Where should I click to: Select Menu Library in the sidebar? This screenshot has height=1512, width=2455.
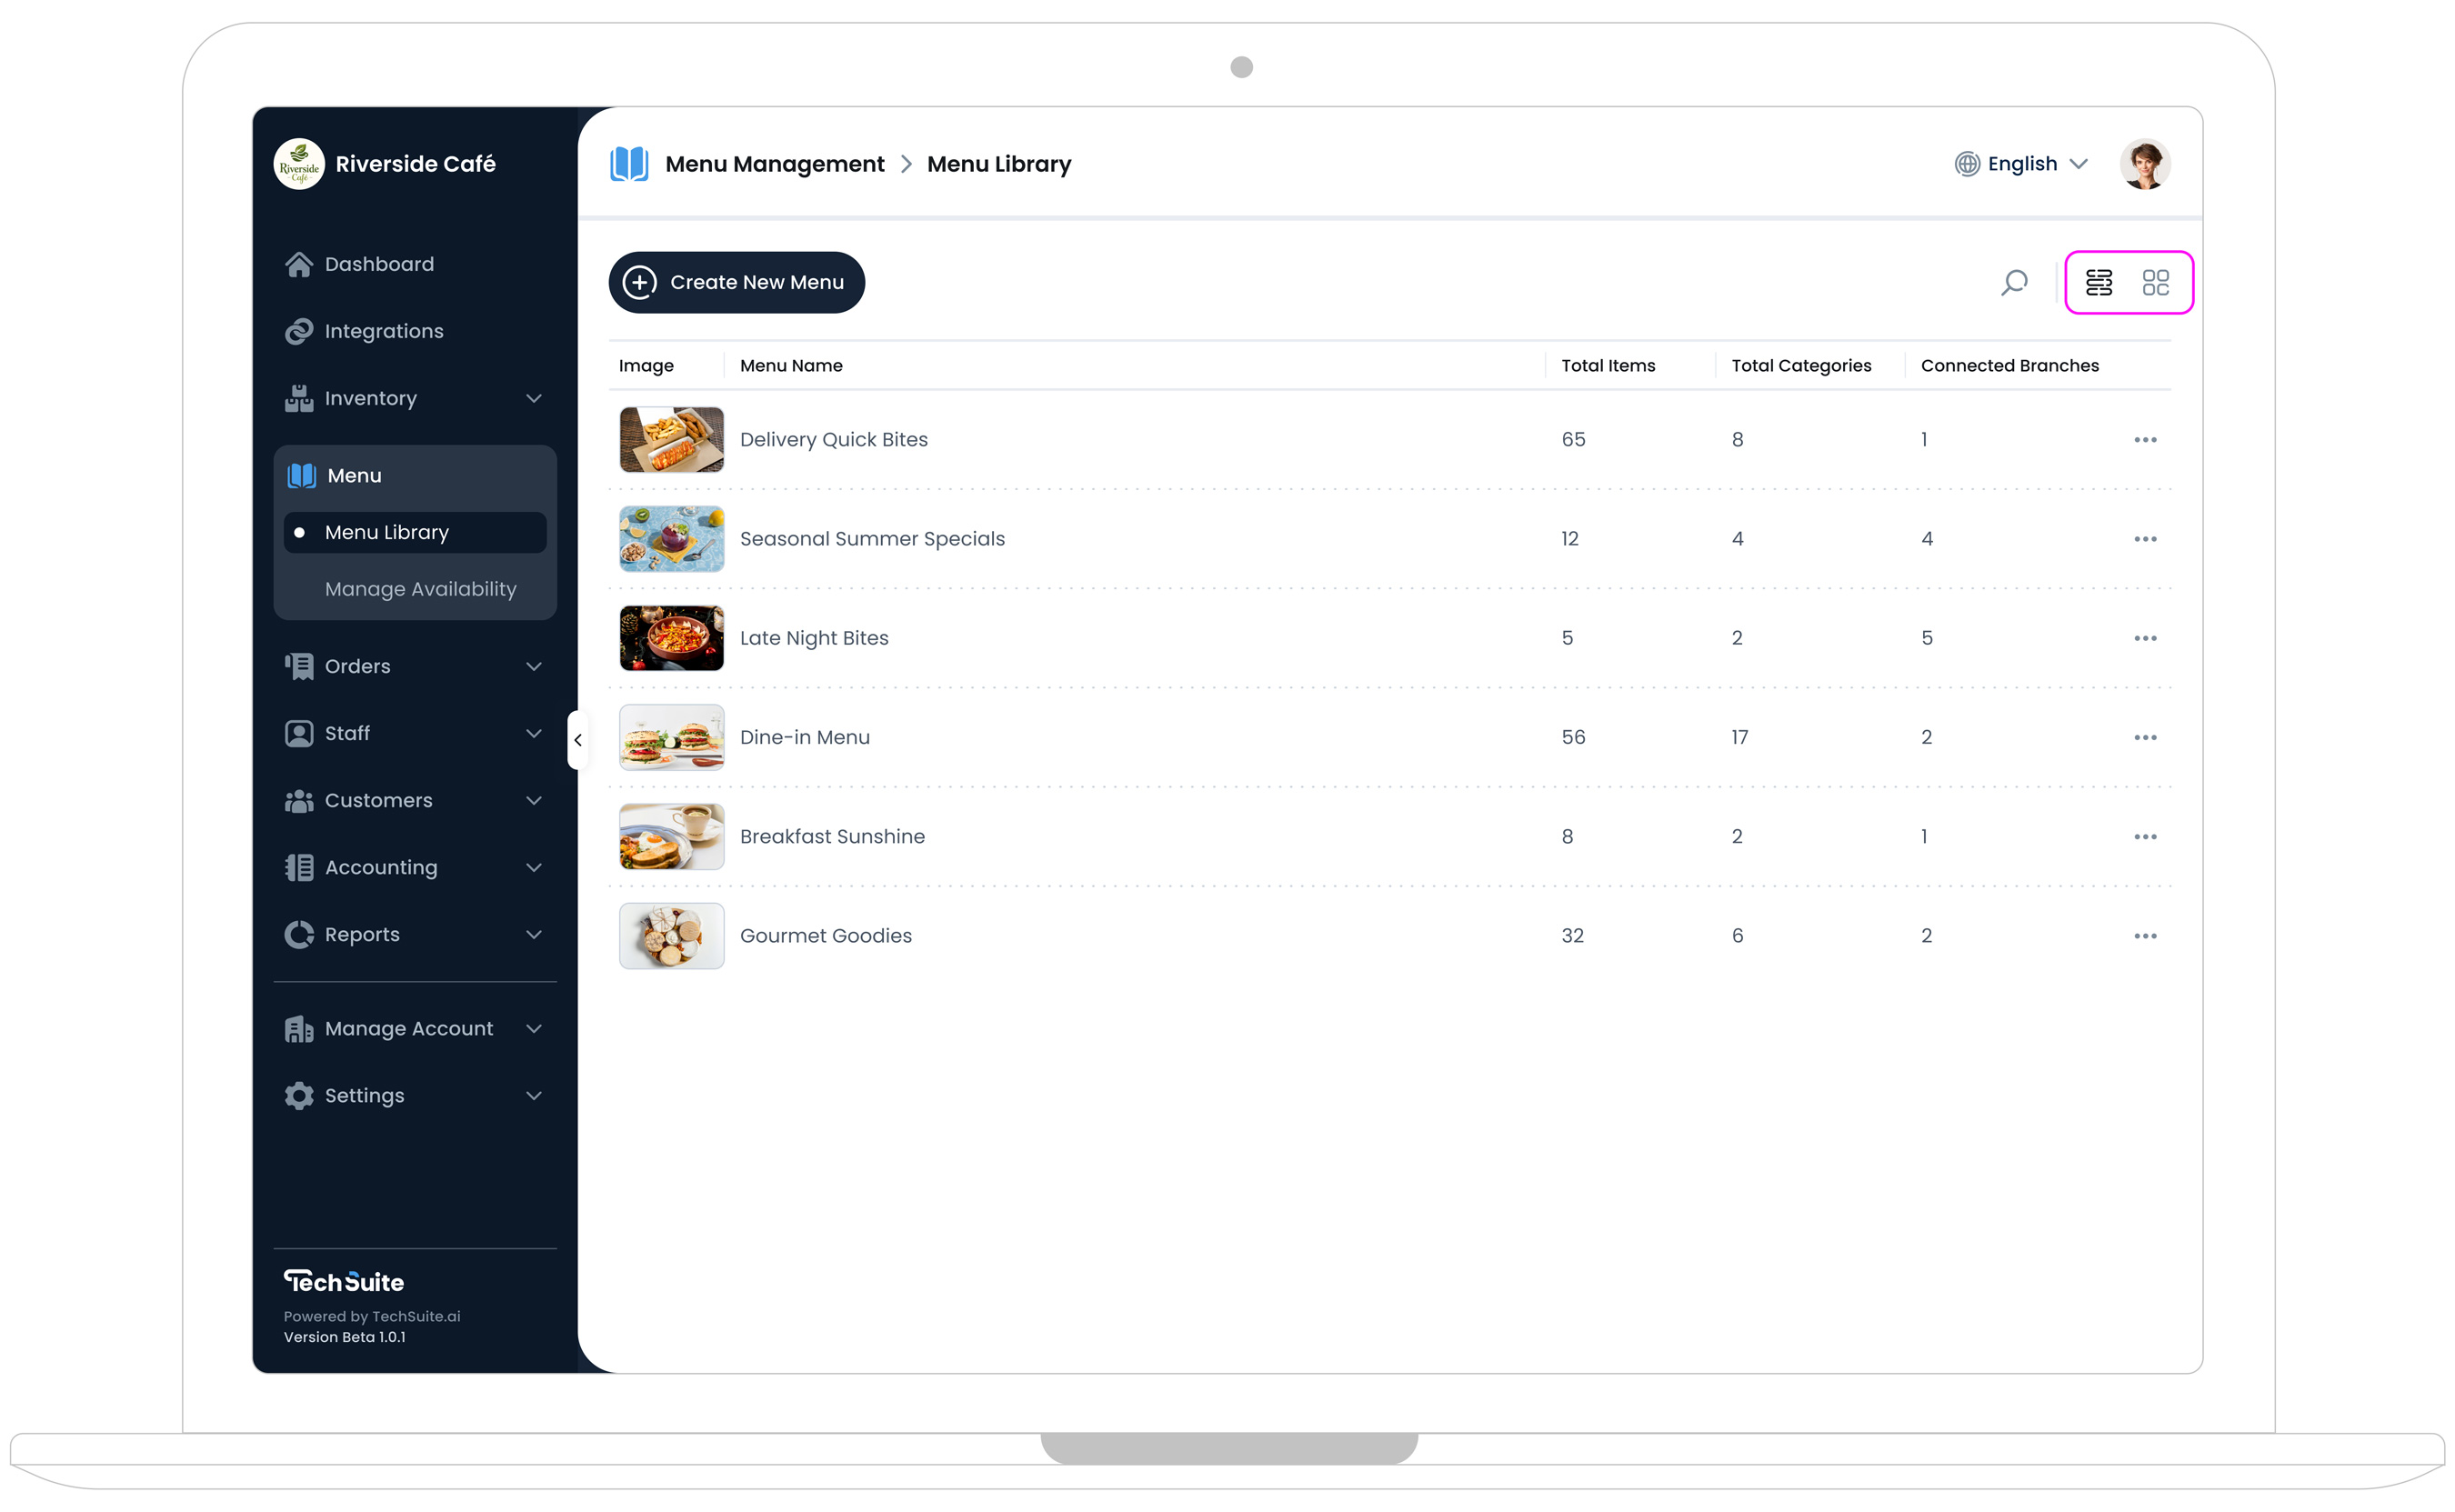[387, 532]
